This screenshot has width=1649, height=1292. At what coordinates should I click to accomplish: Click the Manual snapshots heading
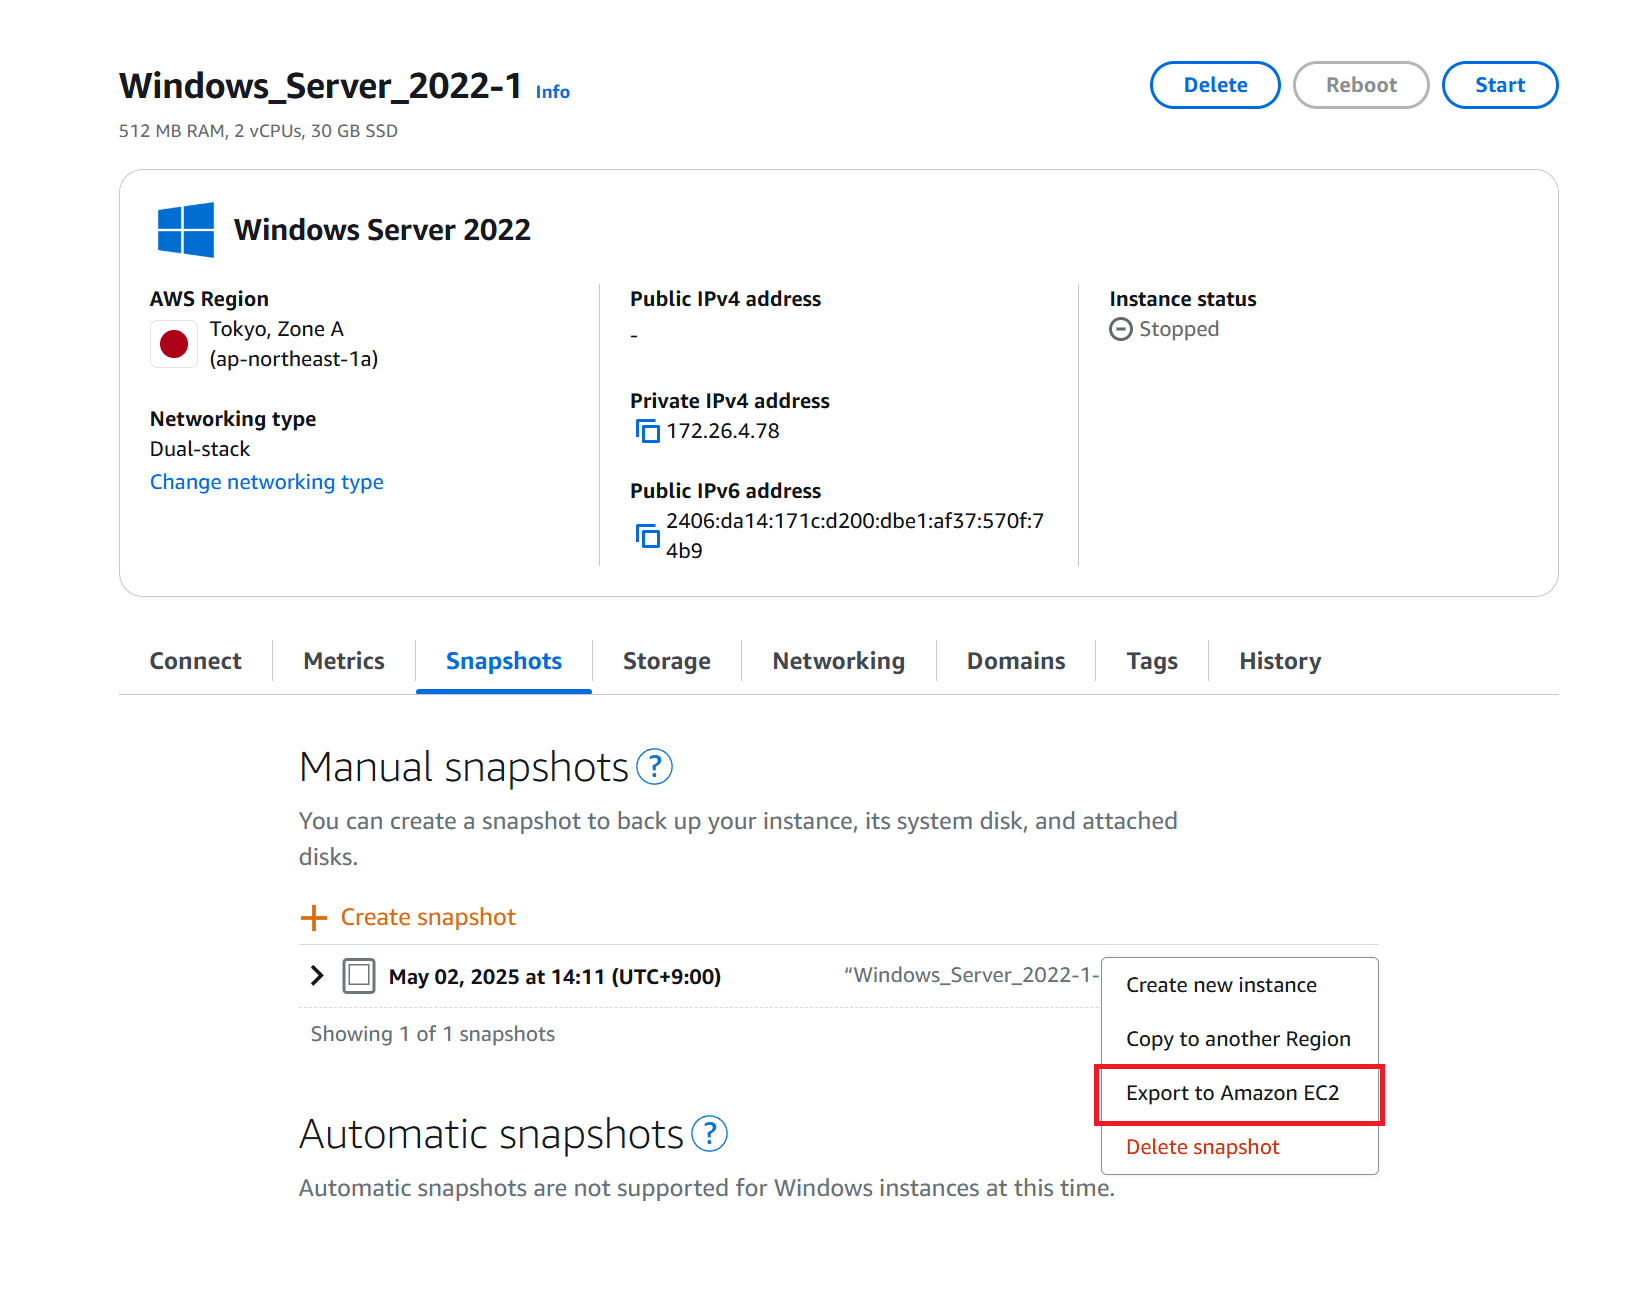(464, 767)
